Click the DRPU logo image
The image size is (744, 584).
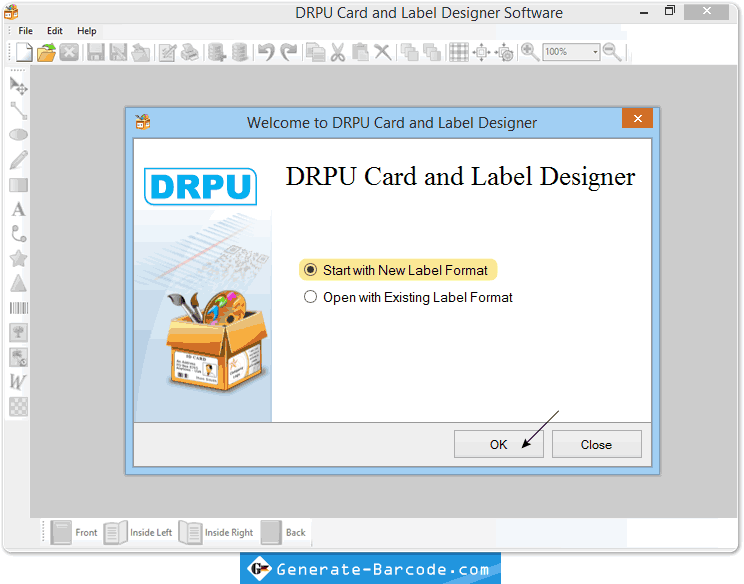coord(200,186)
